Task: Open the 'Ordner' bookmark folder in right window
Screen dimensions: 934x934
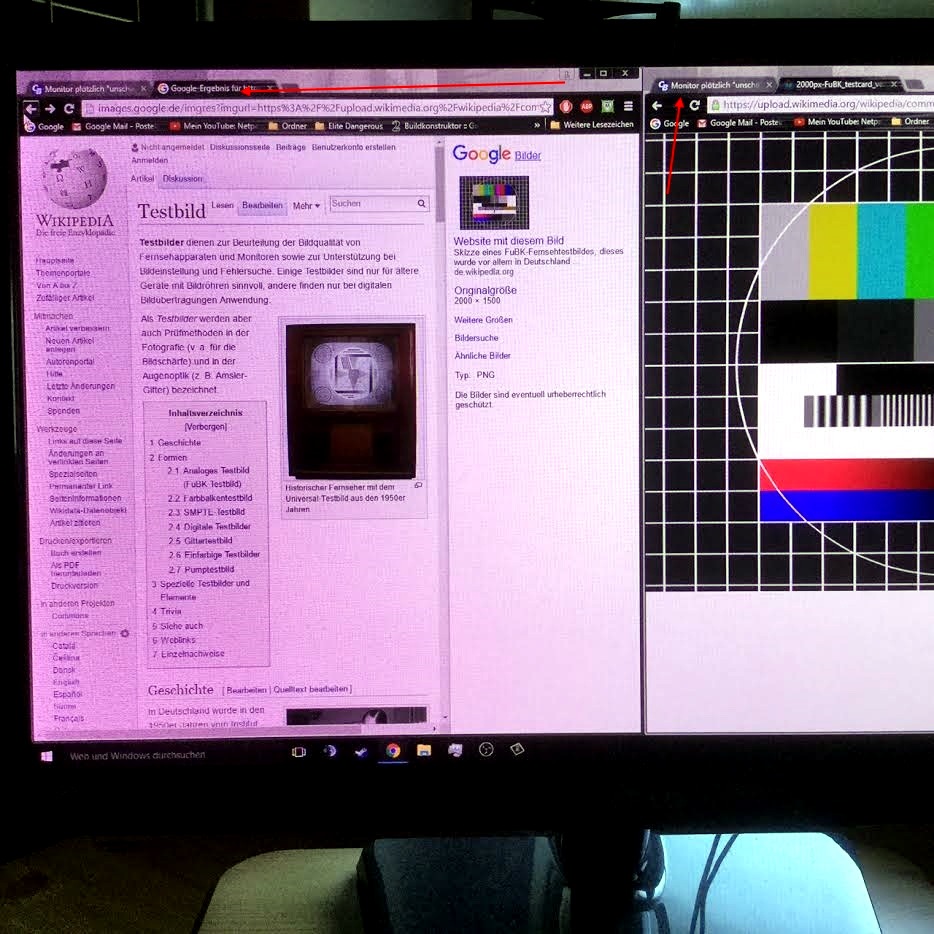Action: tap(910, 121)
